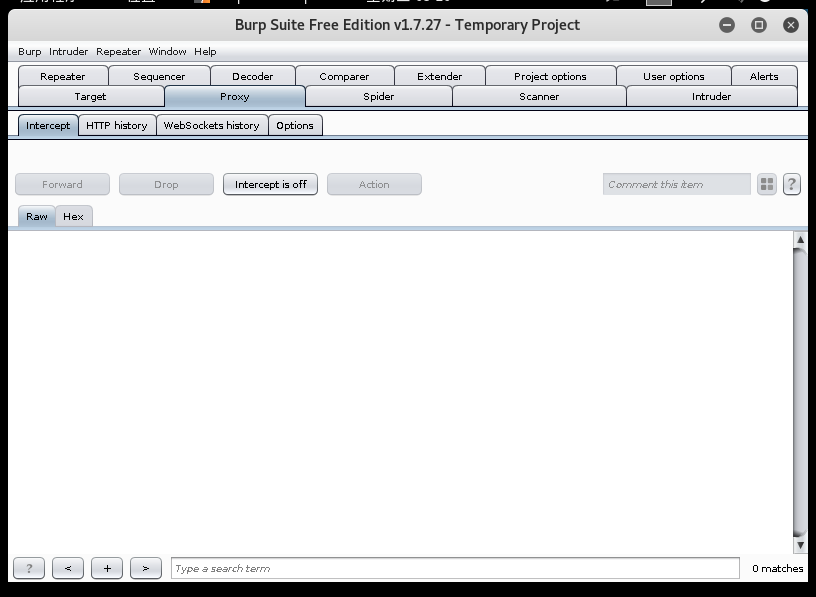Click the Drop button

(167, 184)
